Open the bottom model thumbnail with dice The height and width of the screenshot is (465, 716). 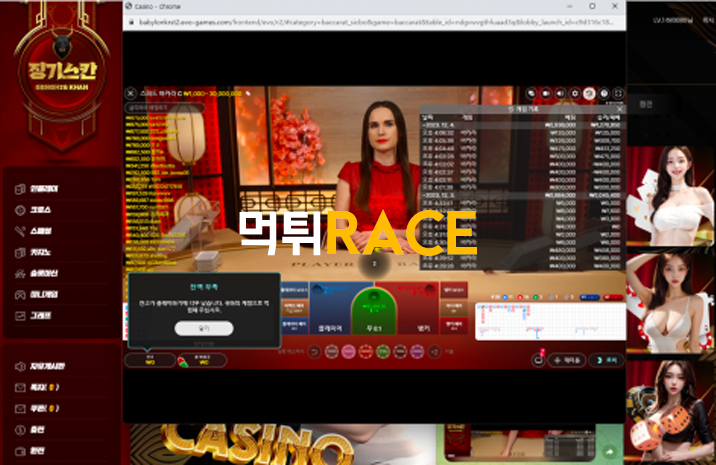pyautogui.click(x=670, y=412)
